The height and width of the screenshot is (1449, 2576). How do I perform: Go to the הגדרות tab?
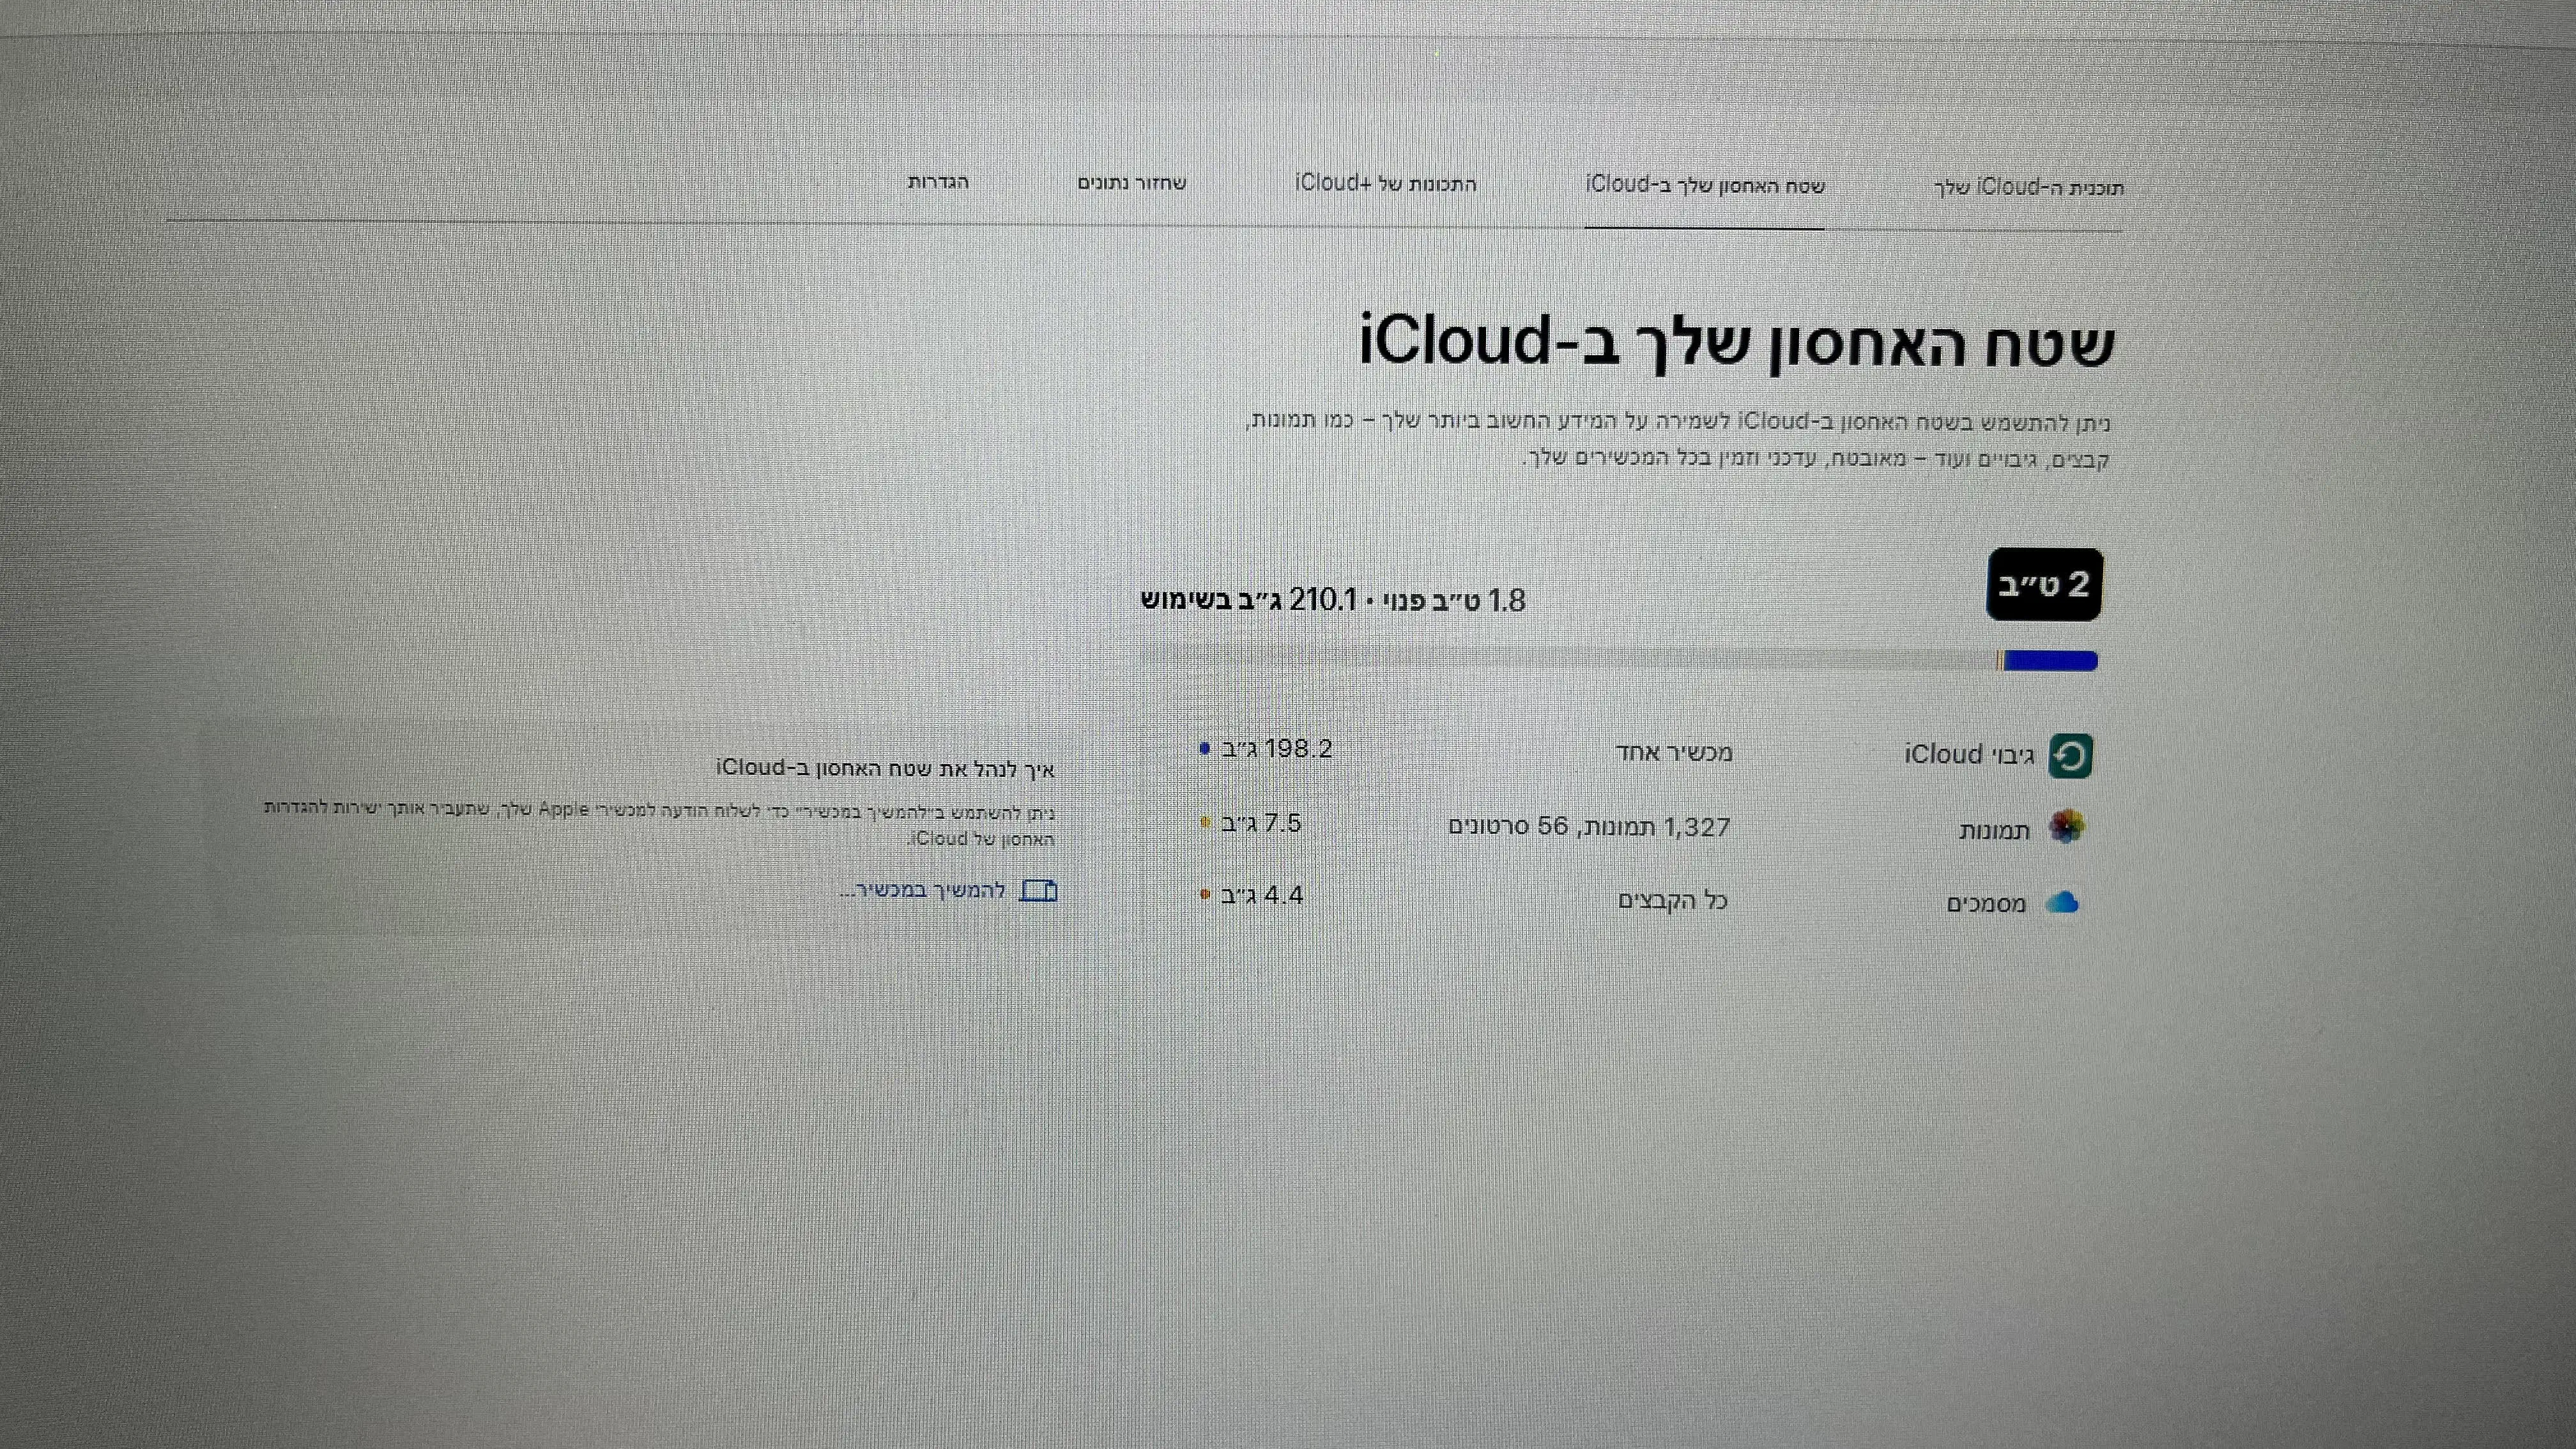938,182
